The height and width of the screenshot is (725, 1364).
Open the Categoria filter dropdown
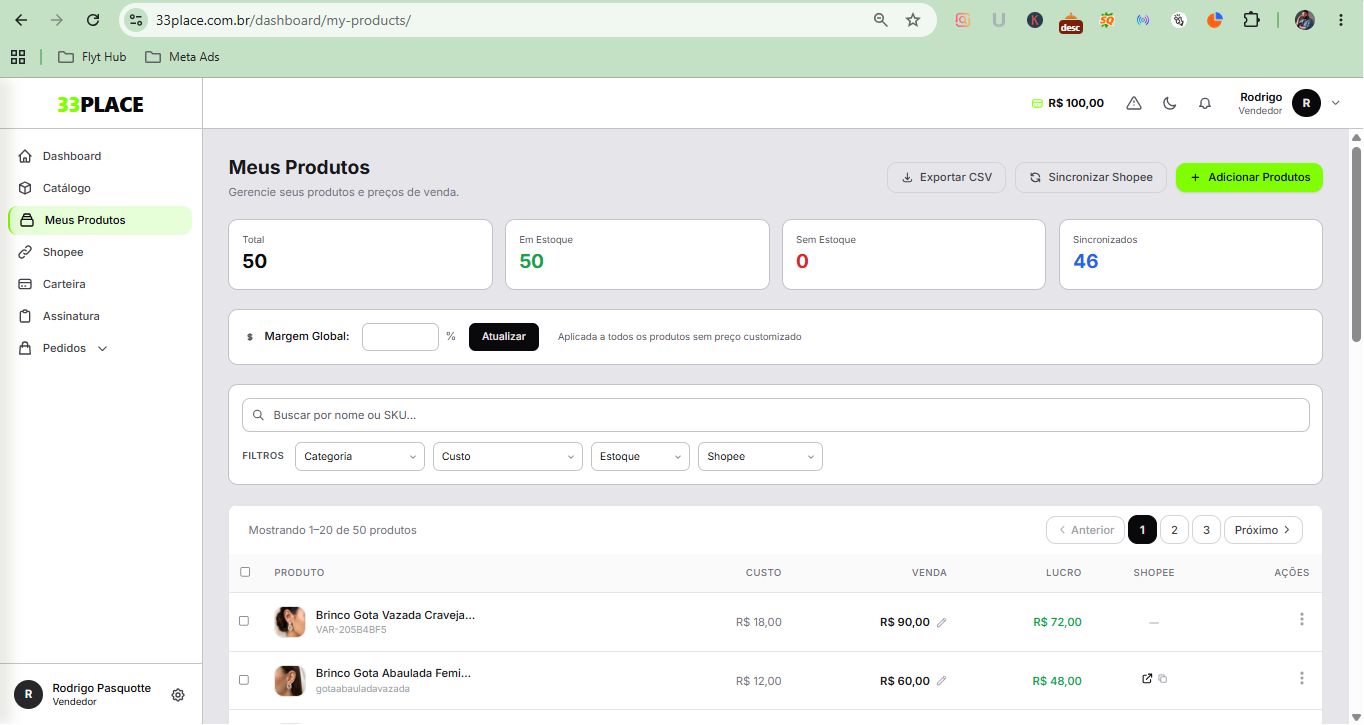[360, 456]
